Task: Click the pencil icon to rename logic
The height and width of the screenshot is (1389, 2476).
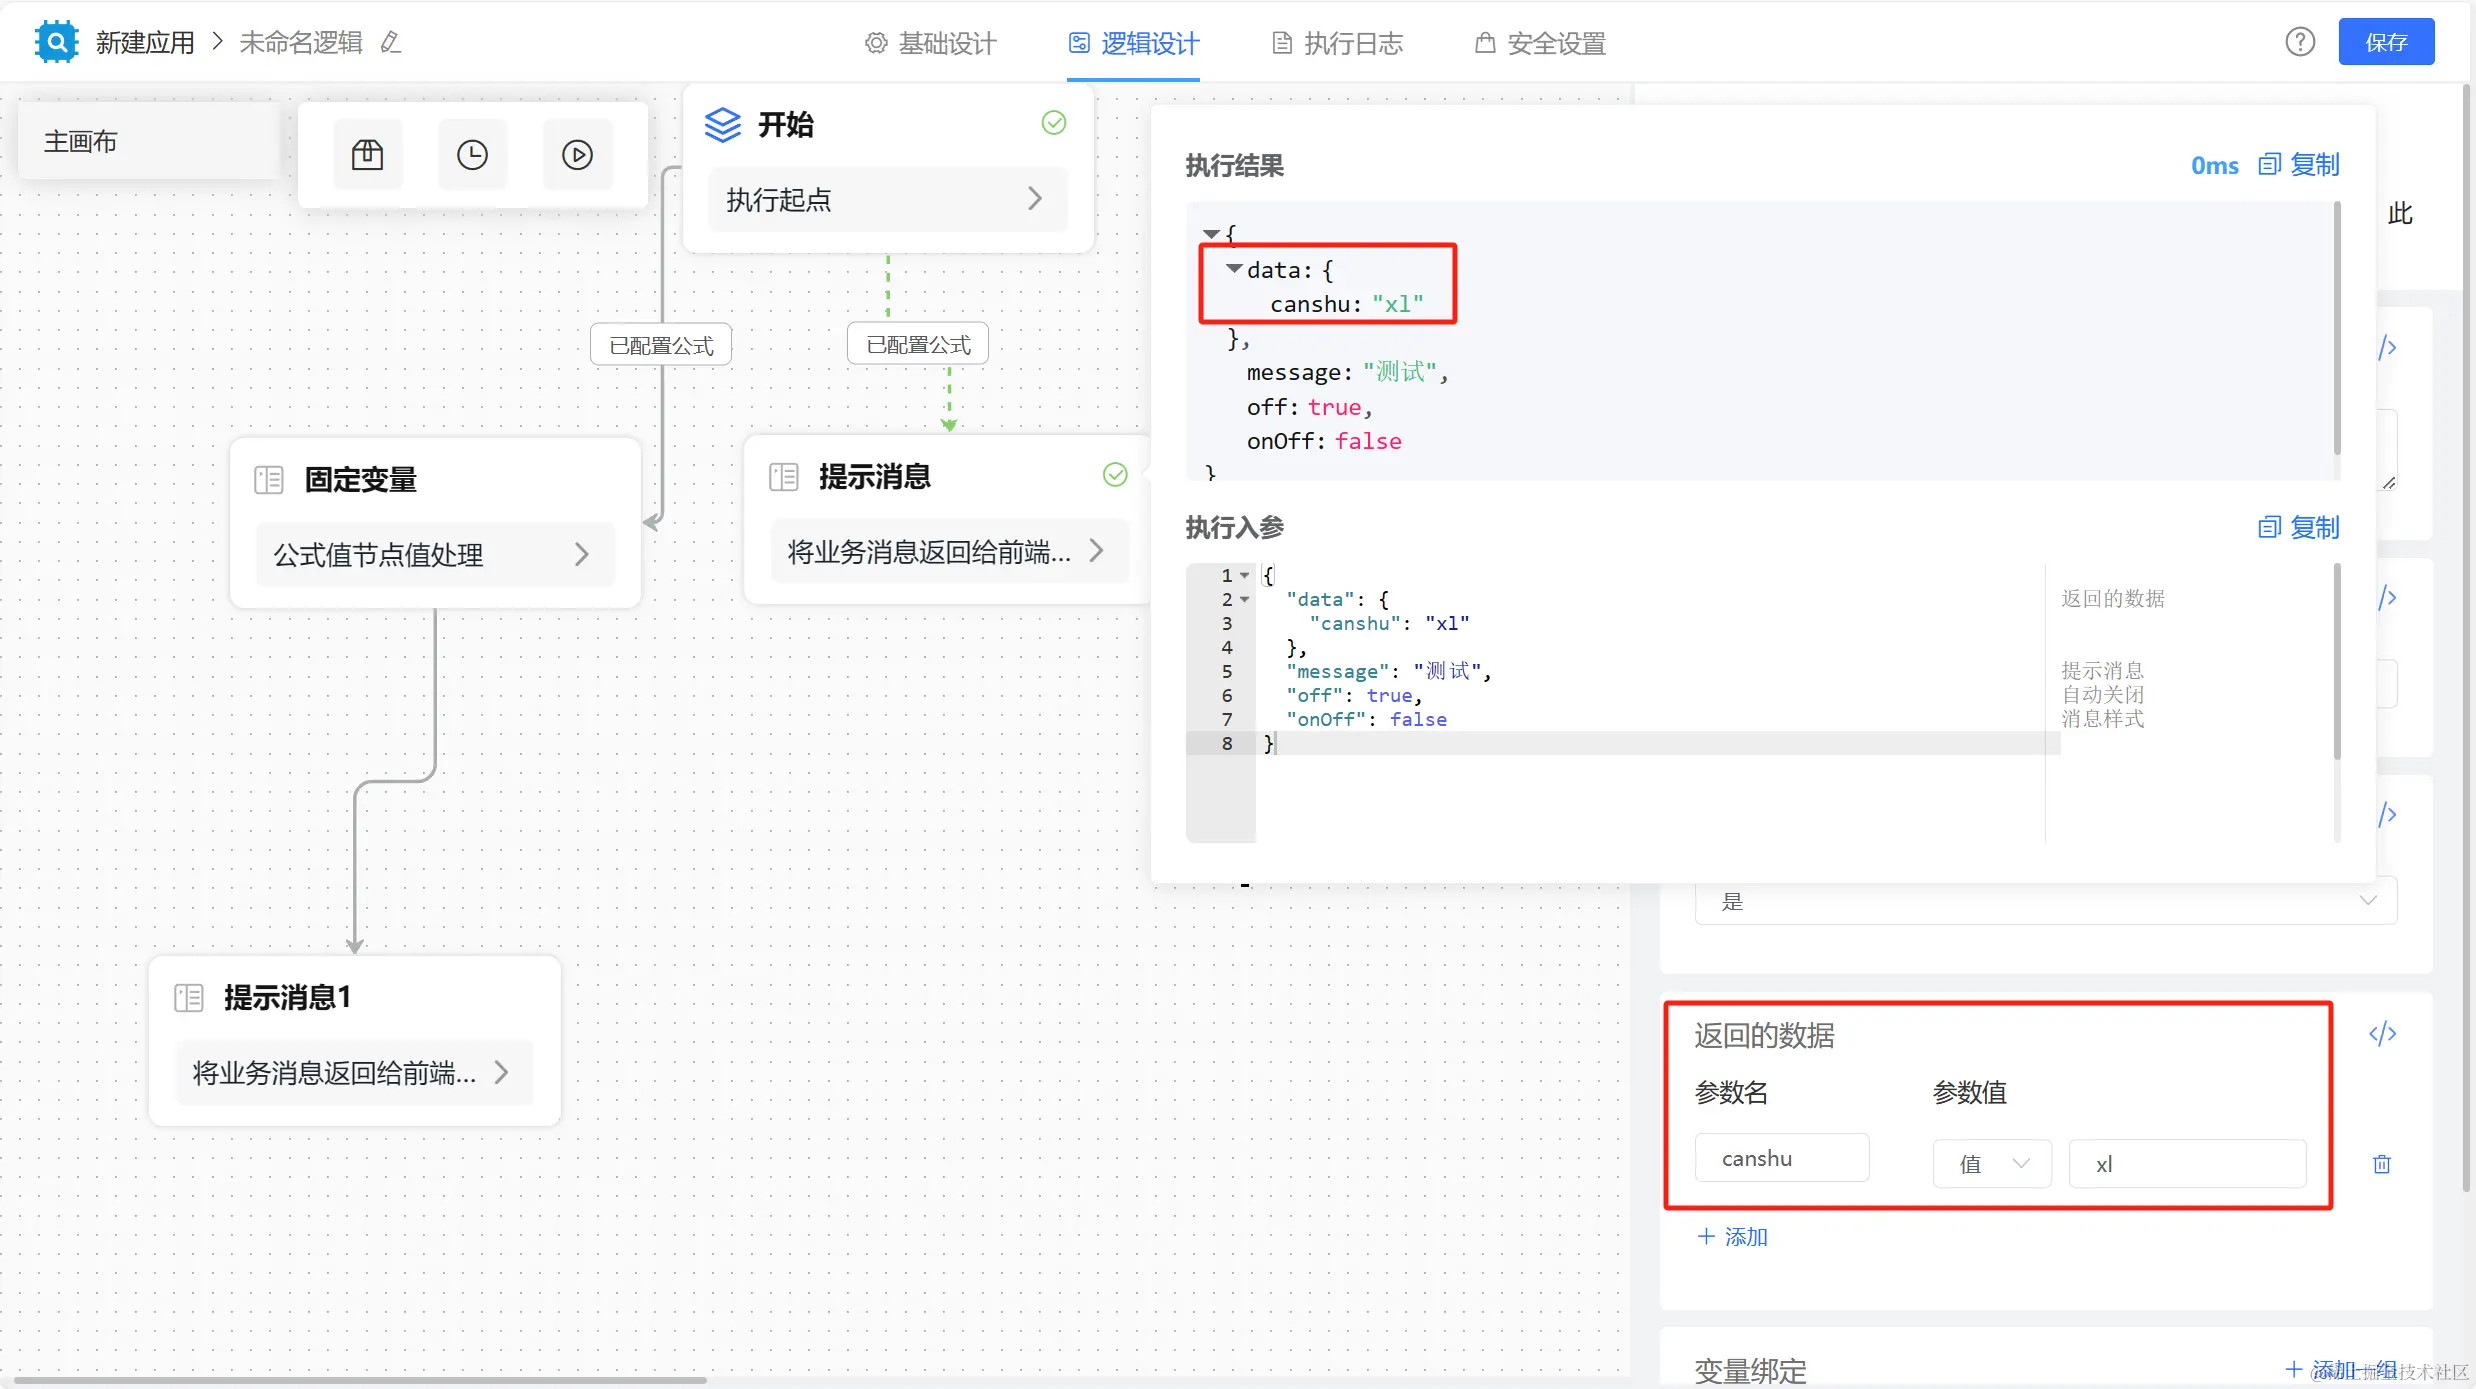Action: click(x=391, y=42)
